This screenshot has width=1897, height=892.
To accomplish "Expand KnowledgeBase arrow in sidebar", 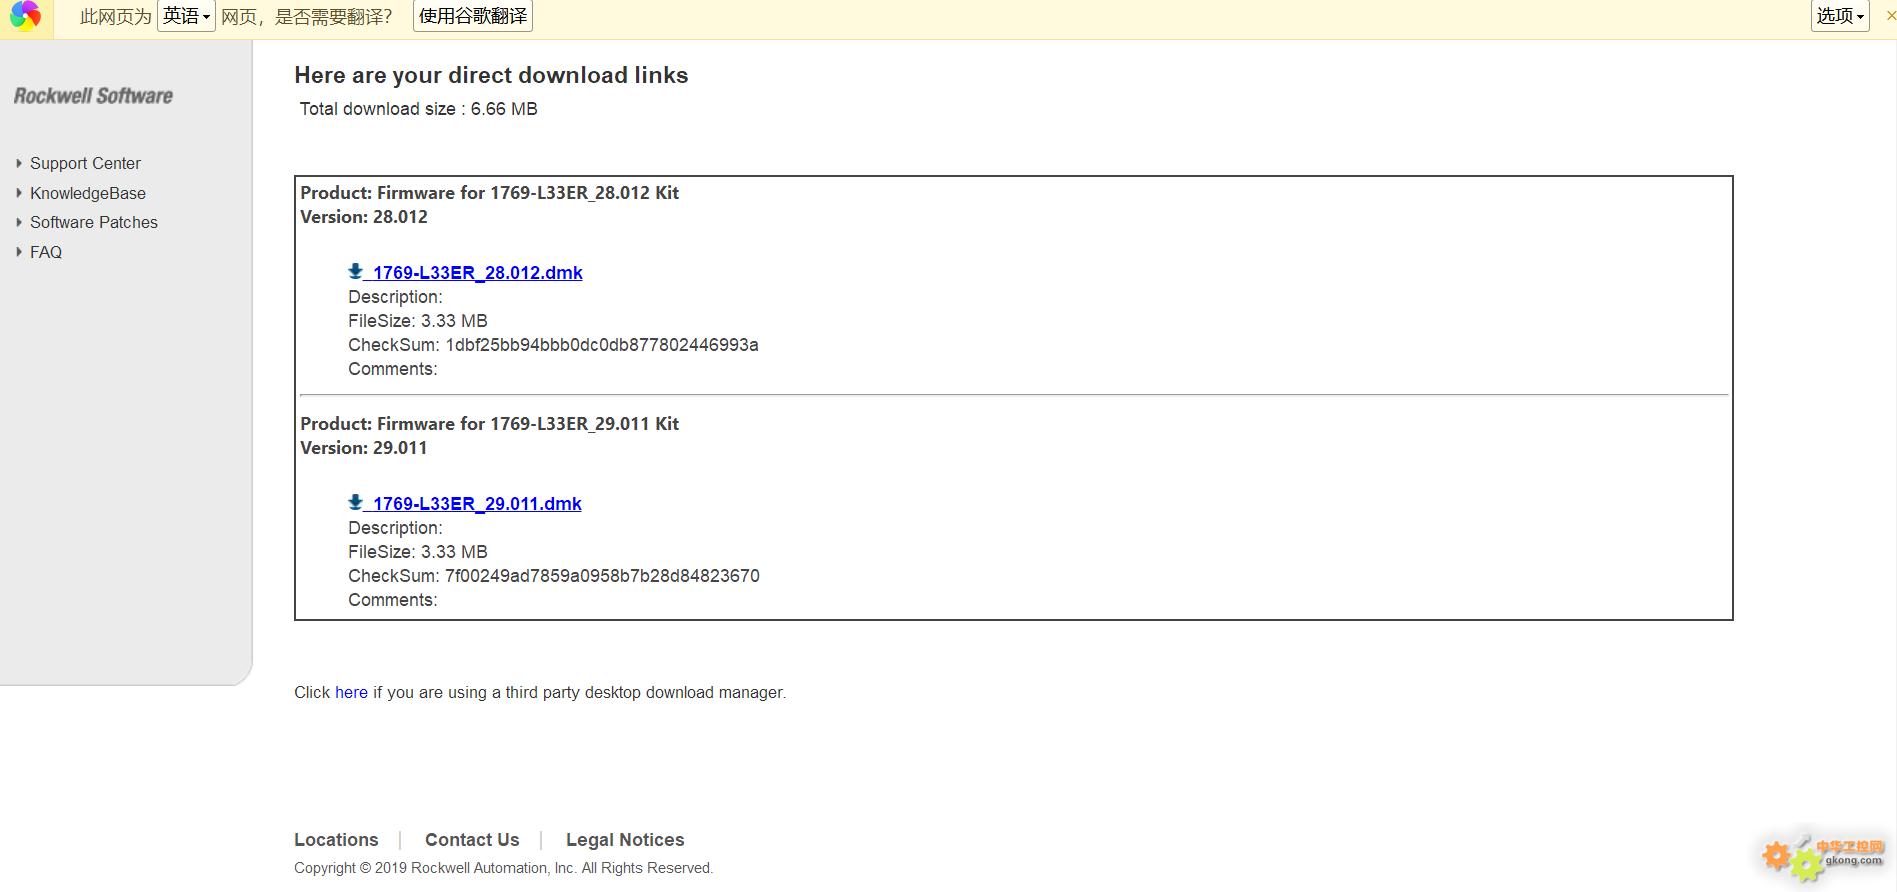I will click(x=19, y=193).
